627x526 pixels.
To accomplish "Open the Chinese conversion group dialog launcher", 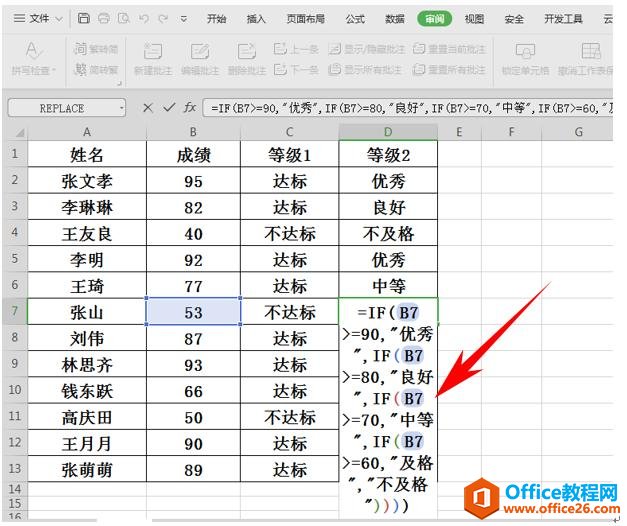I will click(119, 83).
